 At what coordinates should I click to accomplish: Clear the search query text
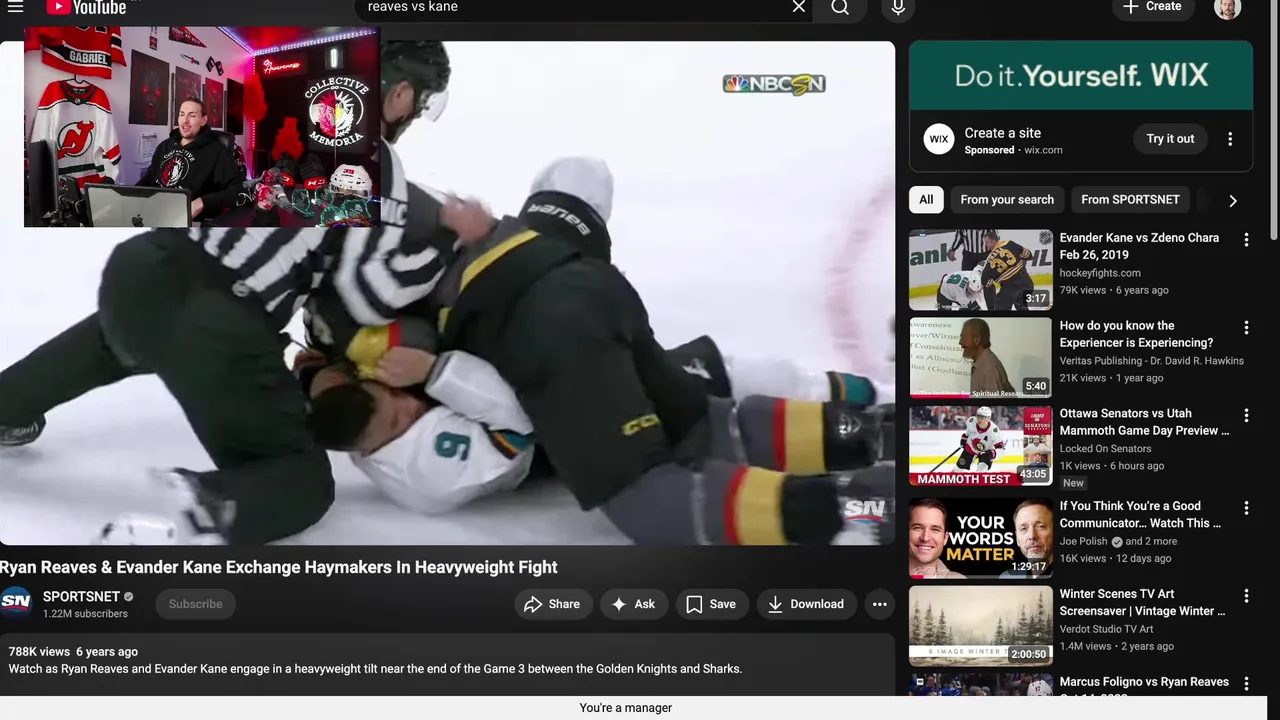click(x=799, y=7)
